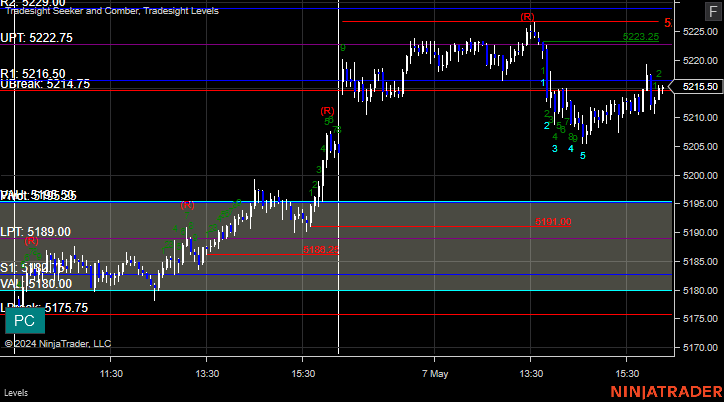Click the 5220.00 price axis label
This screenshot has height=402, width=724.
click(x=700, y=61)
